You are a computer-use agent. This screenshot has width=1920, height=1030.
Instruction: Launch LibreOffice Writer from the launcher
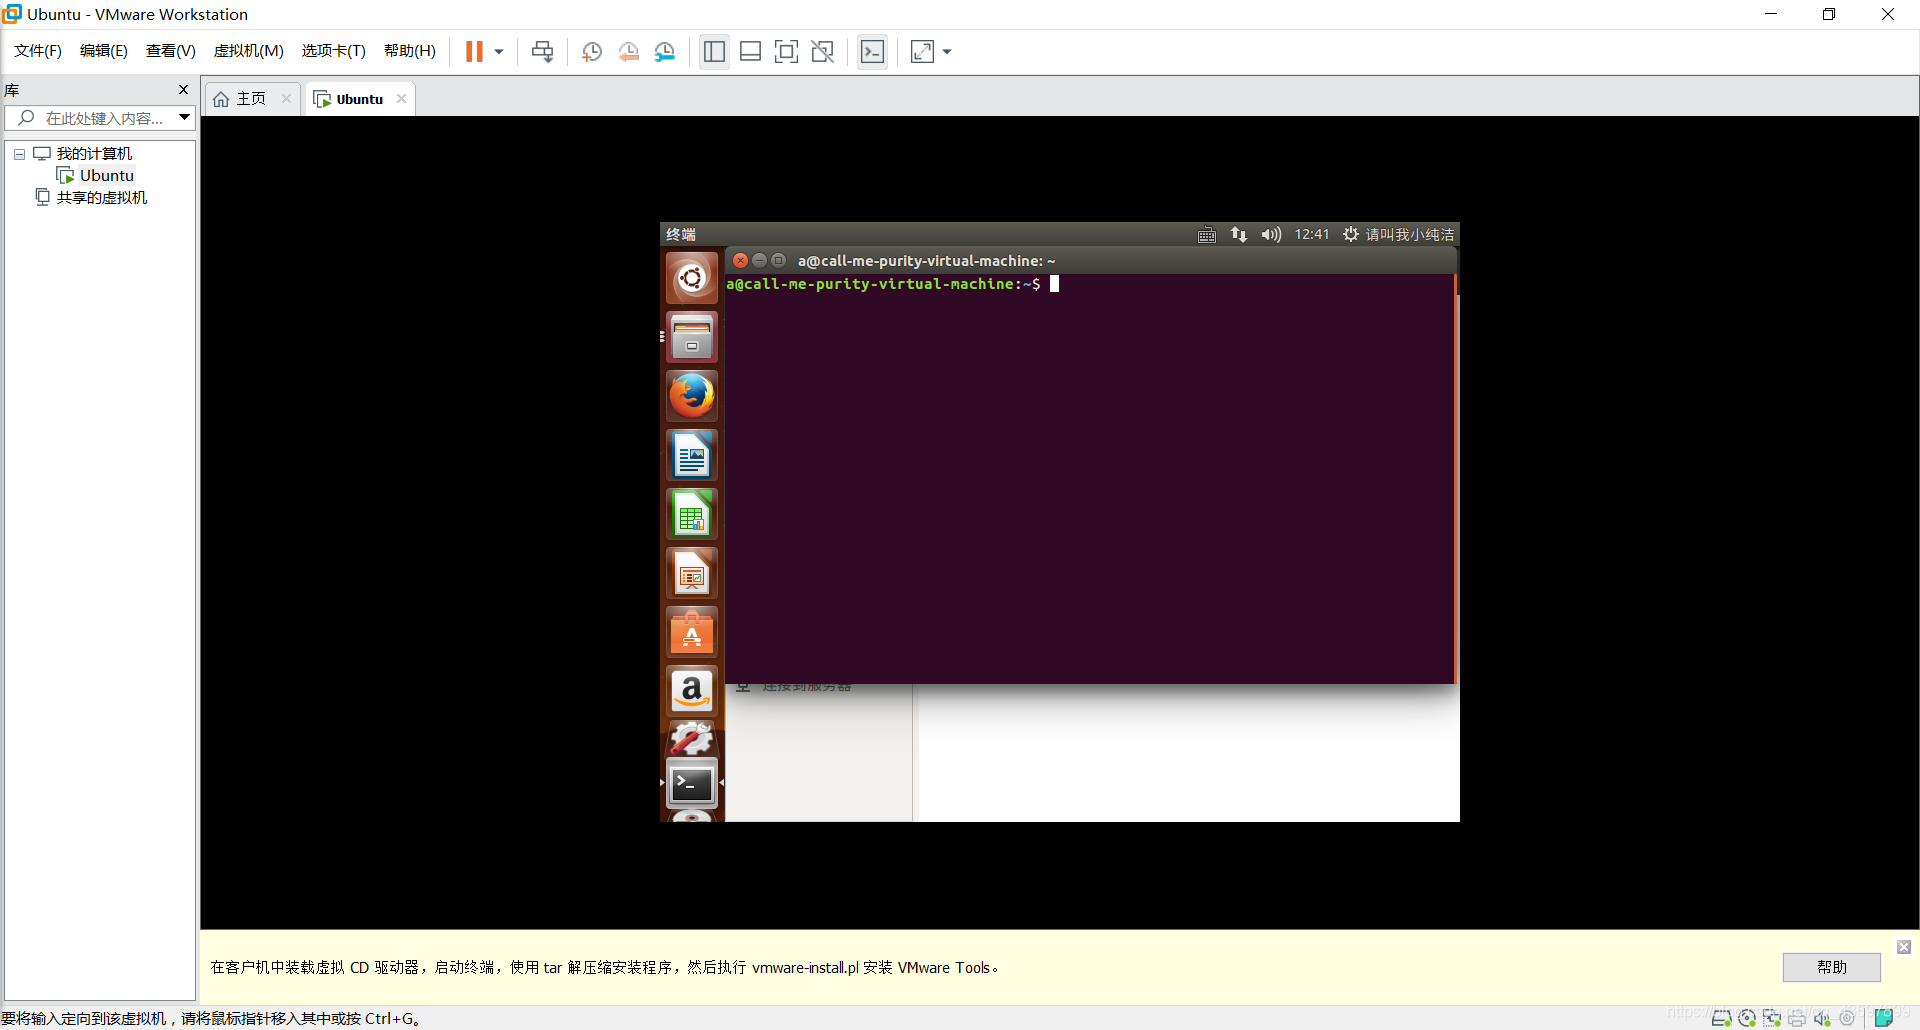(692, 455)
